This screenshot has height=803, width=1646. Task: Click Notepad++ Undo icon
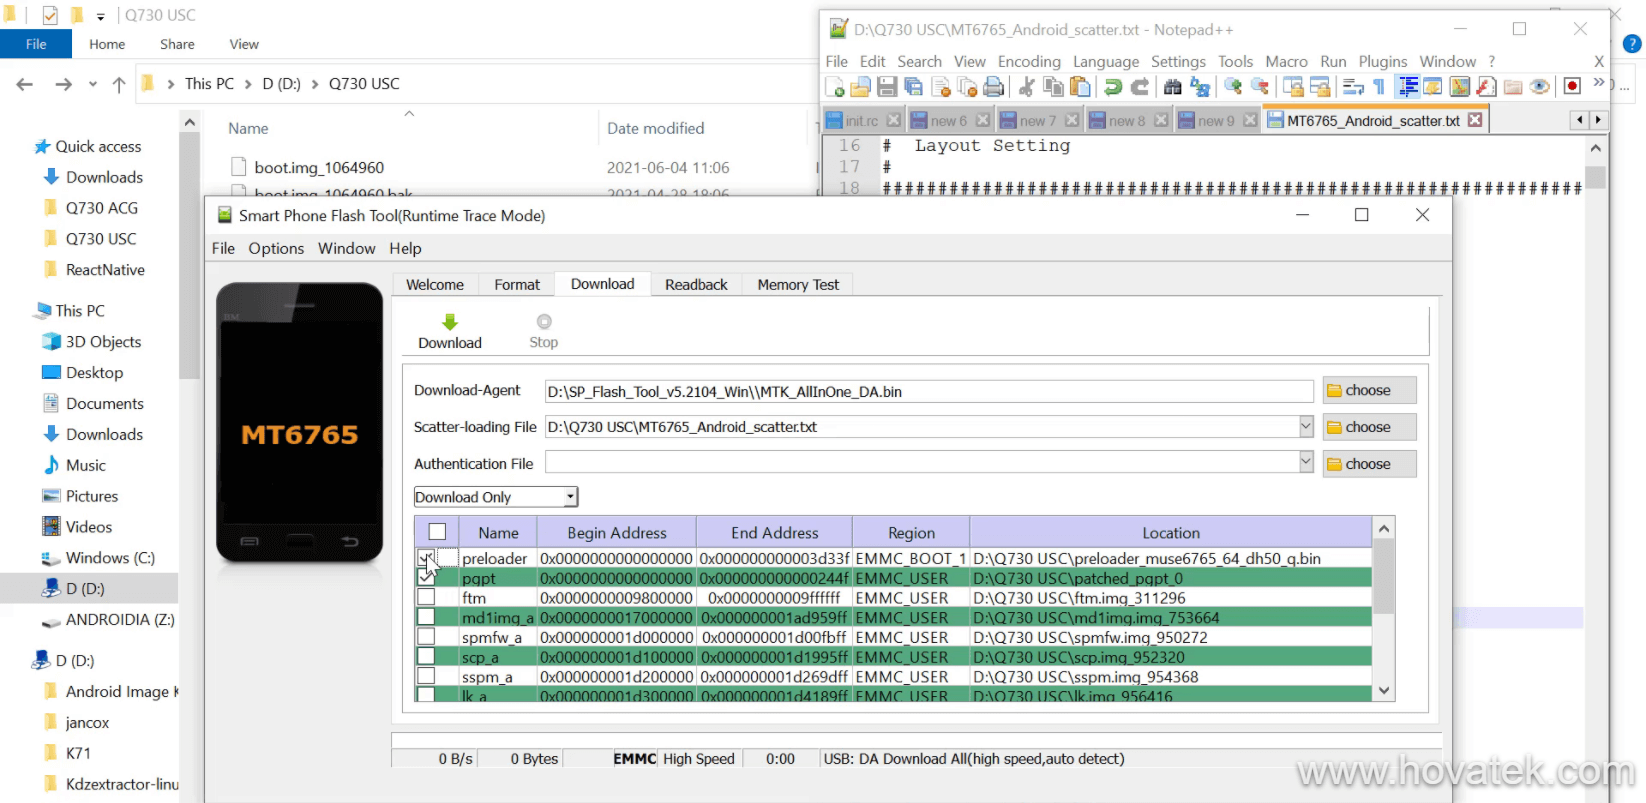1113,87
